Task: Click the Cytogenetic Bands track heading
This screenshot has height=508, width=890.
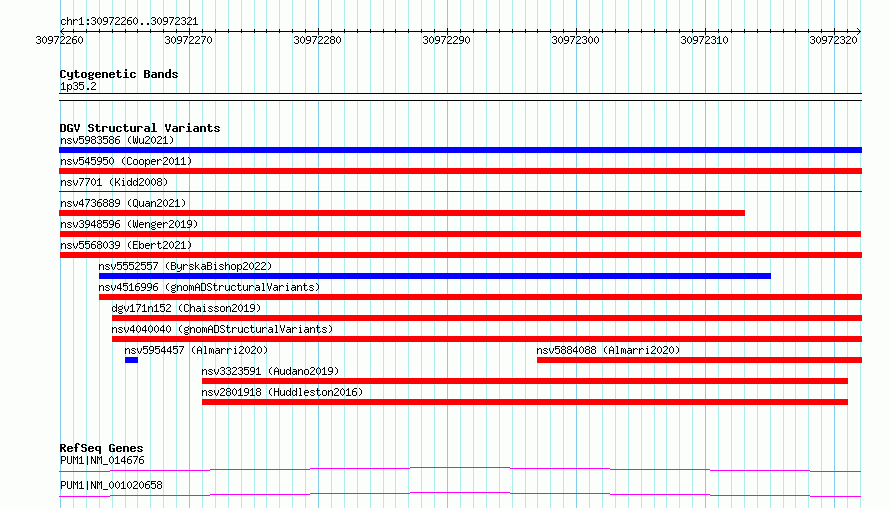Action: pyautogui.click(x=119, y=74)
